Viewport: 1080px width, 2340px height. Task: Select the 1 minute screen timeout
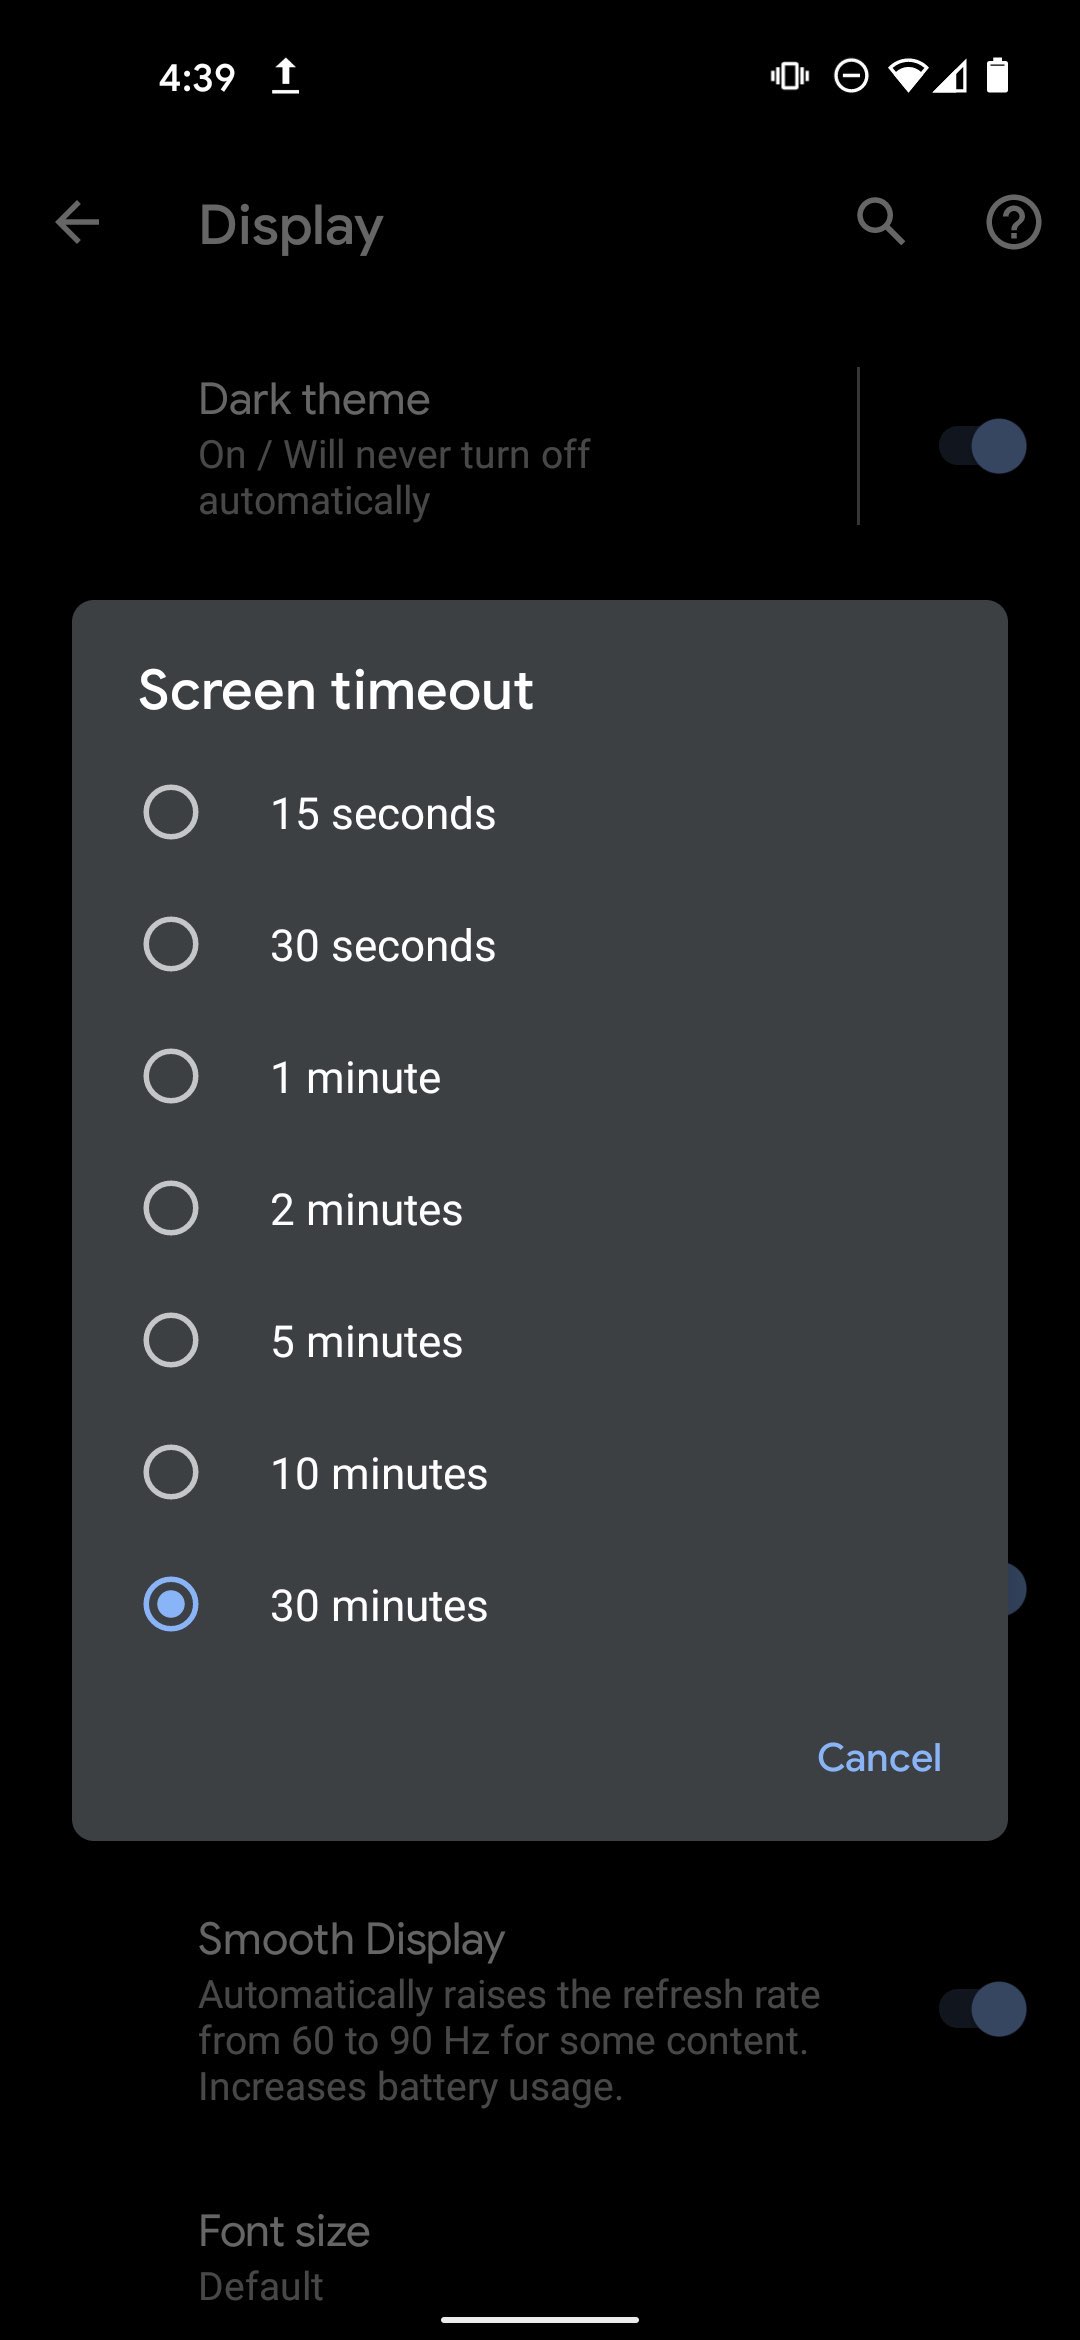click(355, 1076)
